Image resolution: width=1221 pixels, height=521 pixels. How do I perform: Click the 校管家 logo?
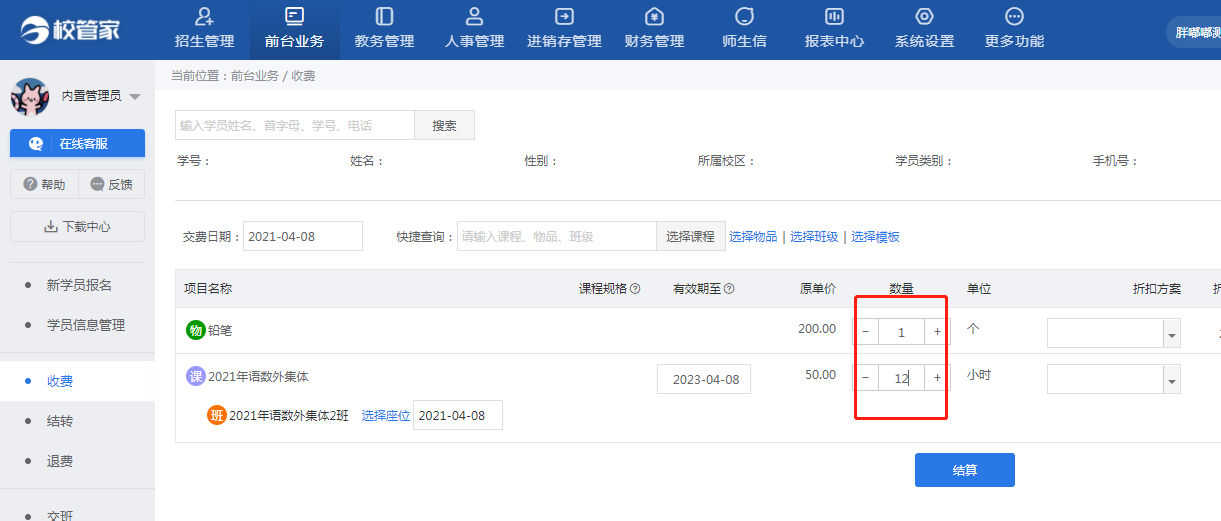(x=70, y=29)
